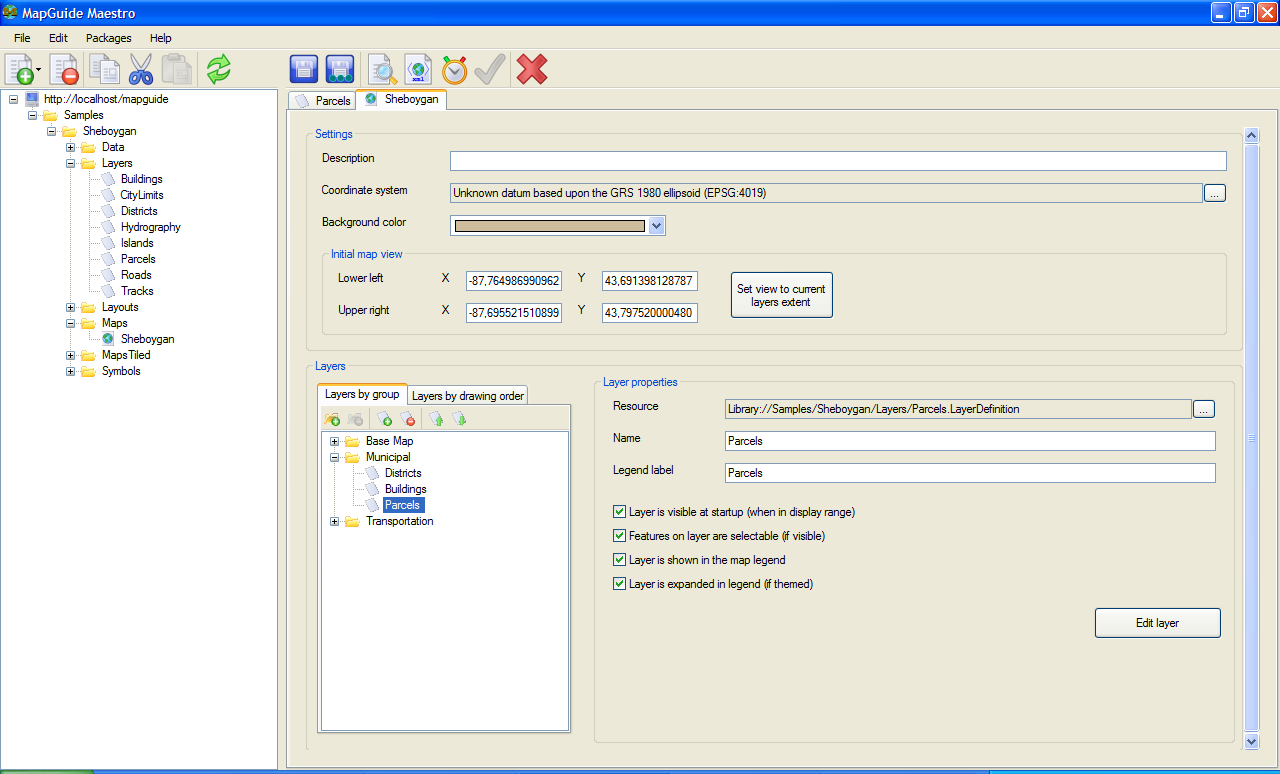Expand the Base Map group
Viewport: 1280px width, 774px height.
334,441
